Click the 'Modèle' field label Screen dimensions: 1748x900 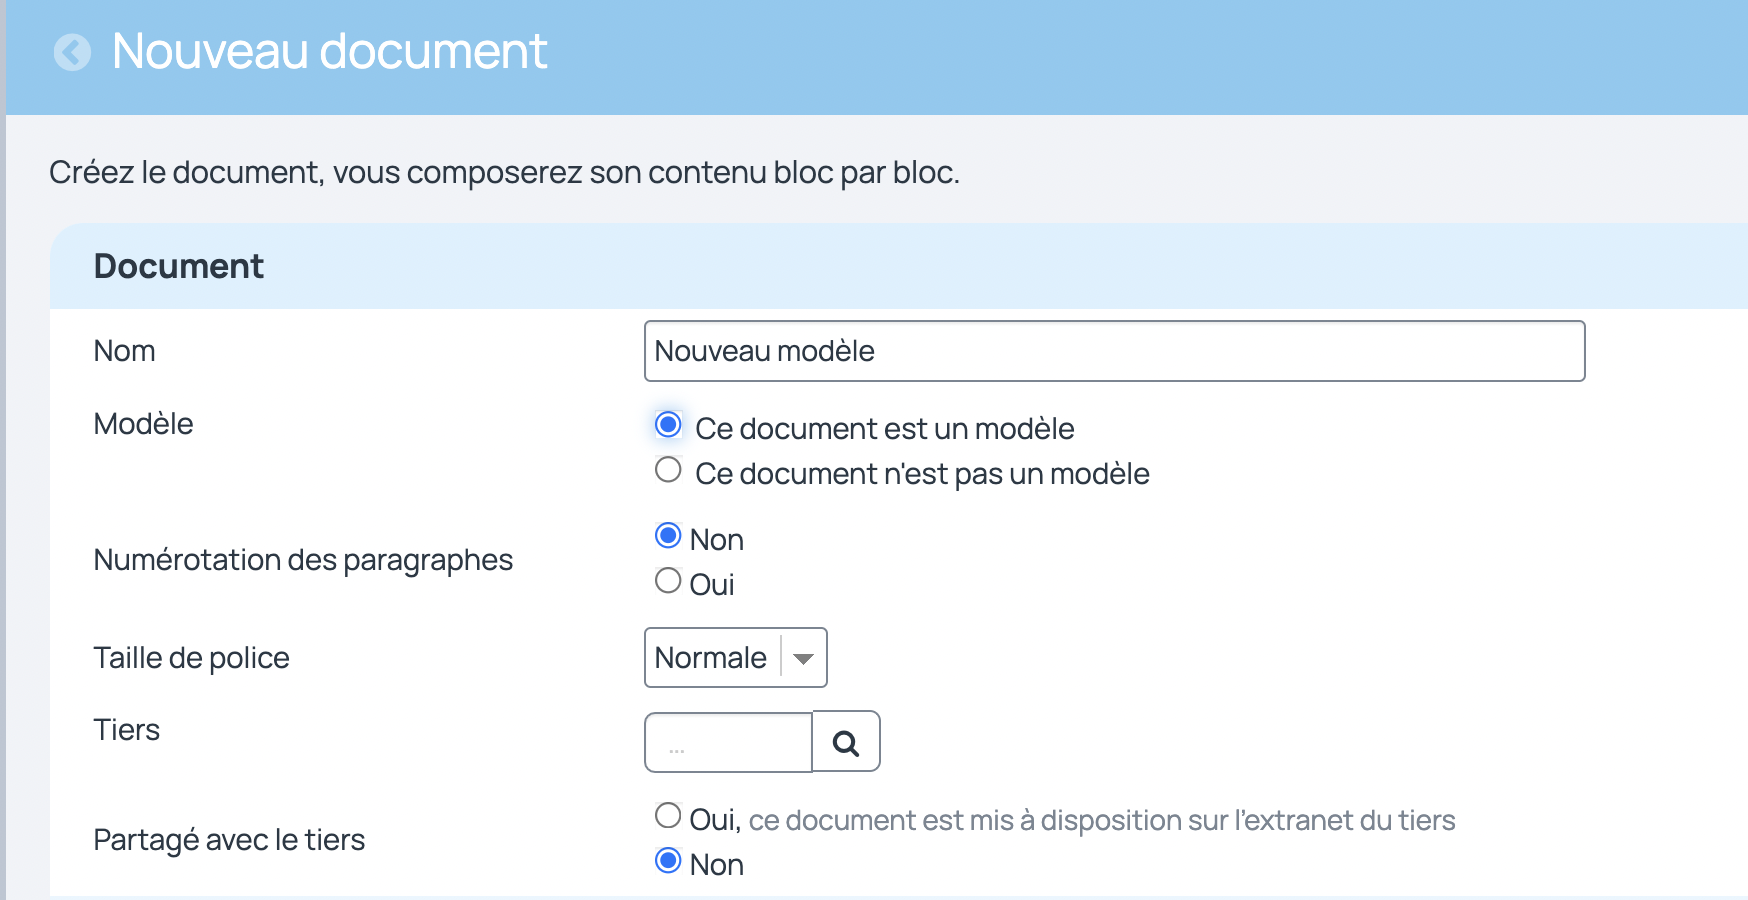tap(143, 424)
